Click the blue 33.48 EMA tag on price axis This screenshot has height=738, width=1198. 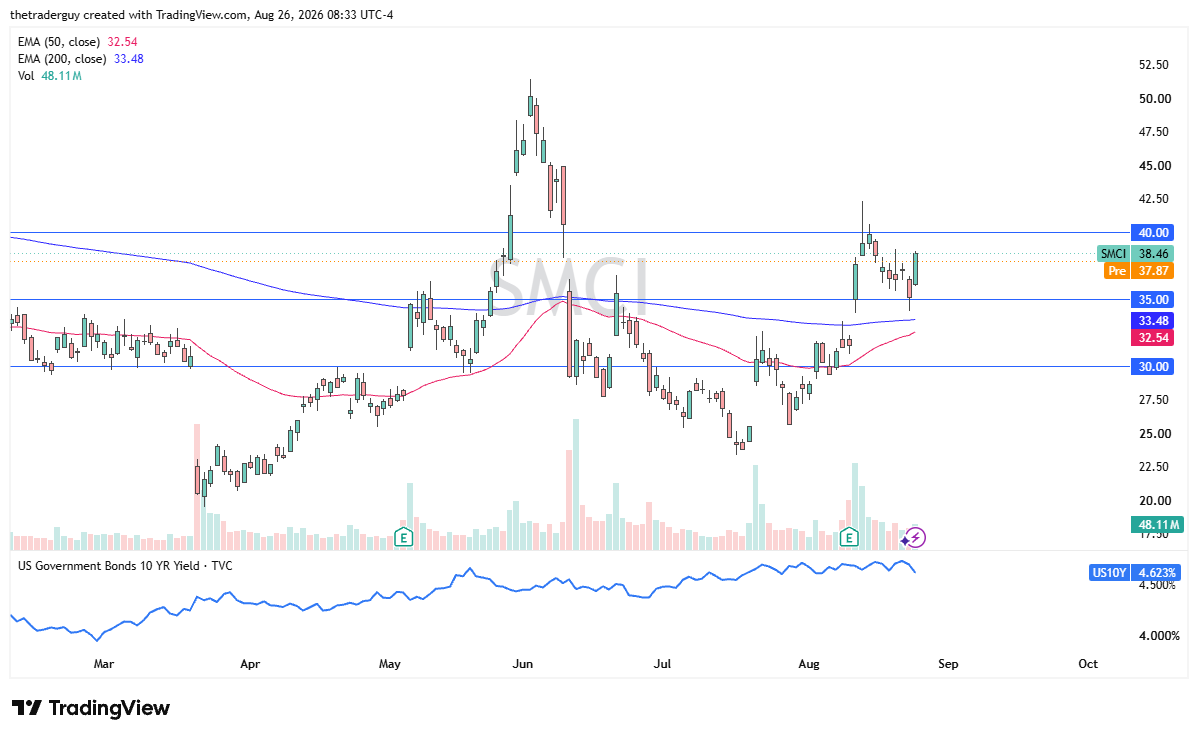1153,321
